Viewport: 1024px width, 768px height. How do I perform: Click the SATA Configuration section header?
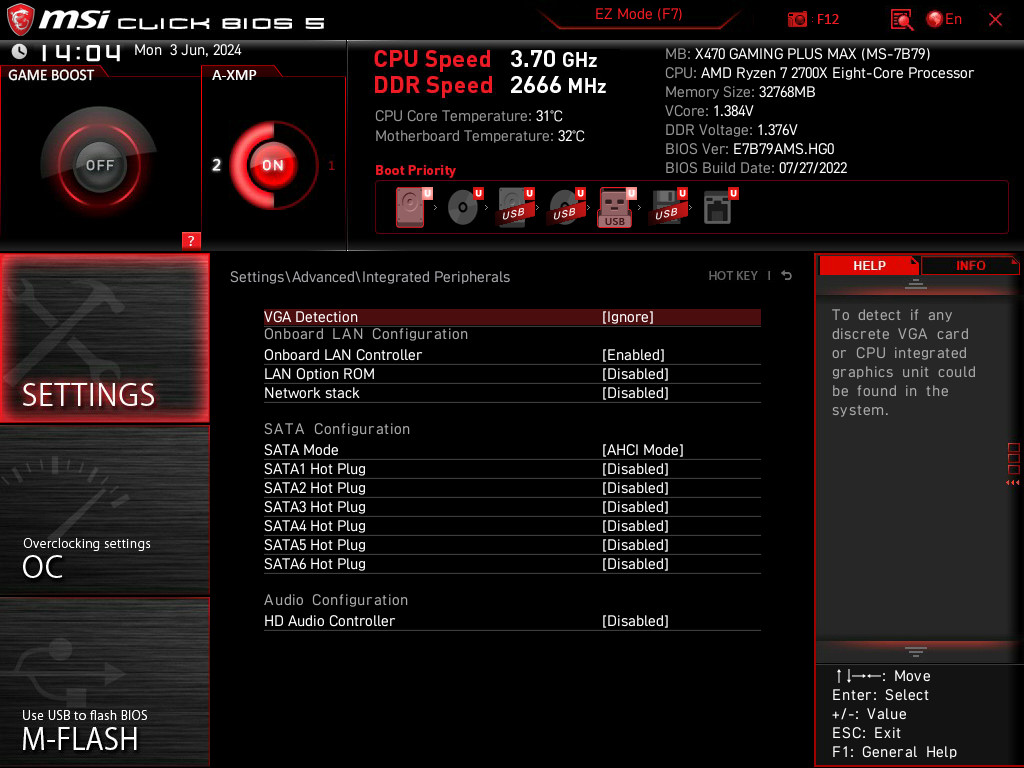point(337,429)
